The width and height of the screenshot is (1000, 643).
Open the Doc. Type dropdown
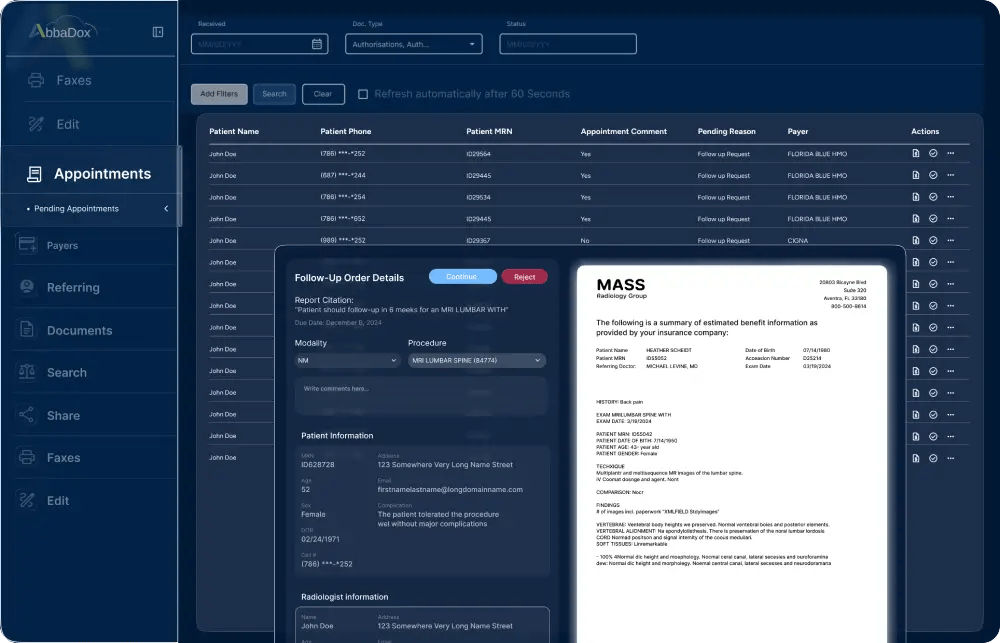tap(414, 43)
